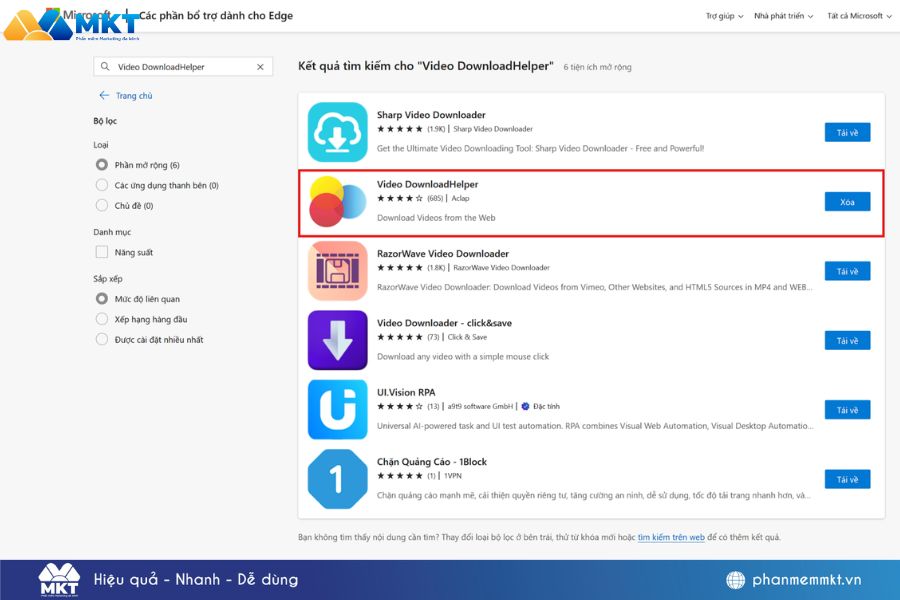Click the search magnifier icon
The height and width of the screenshot is (600, 900).
[x=105, y=67]
